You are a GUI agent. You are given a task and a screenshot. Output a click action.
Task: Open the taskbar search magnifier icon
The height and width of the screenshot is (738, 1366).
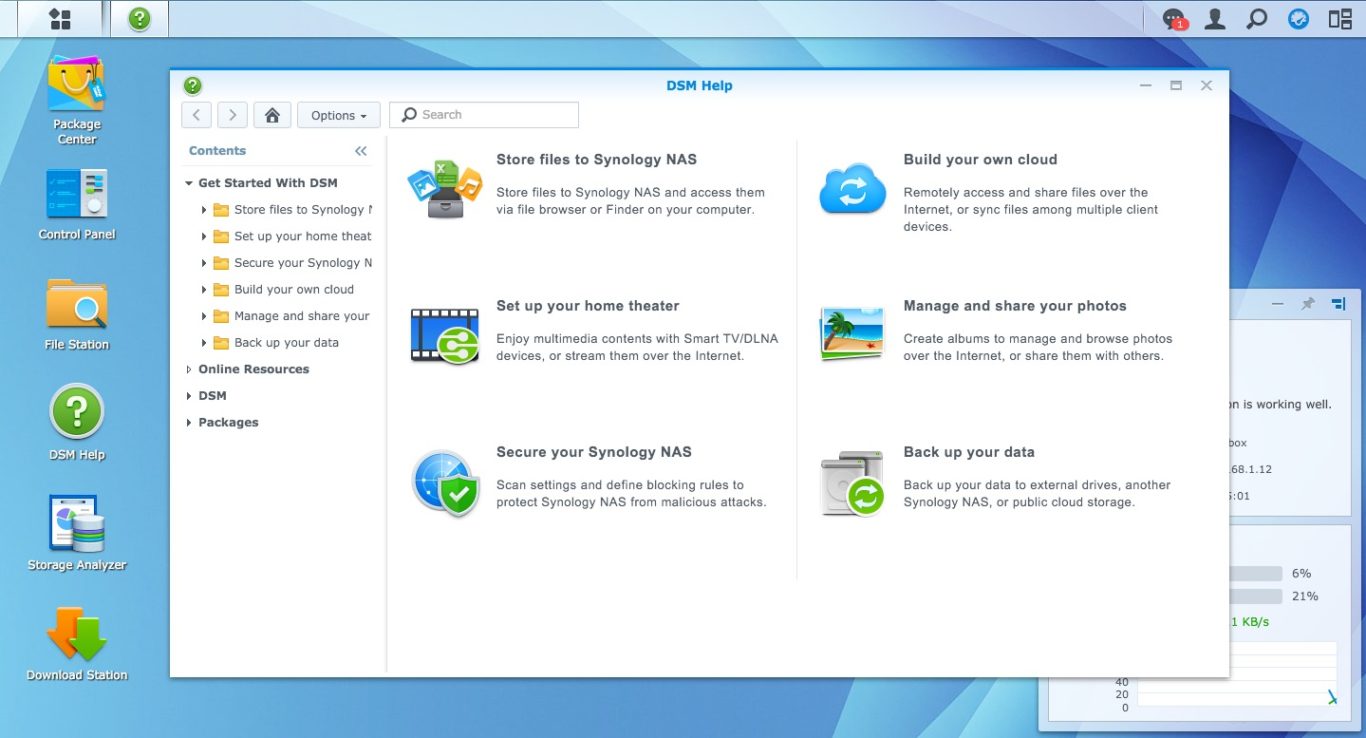click(x=1257, y=19)
